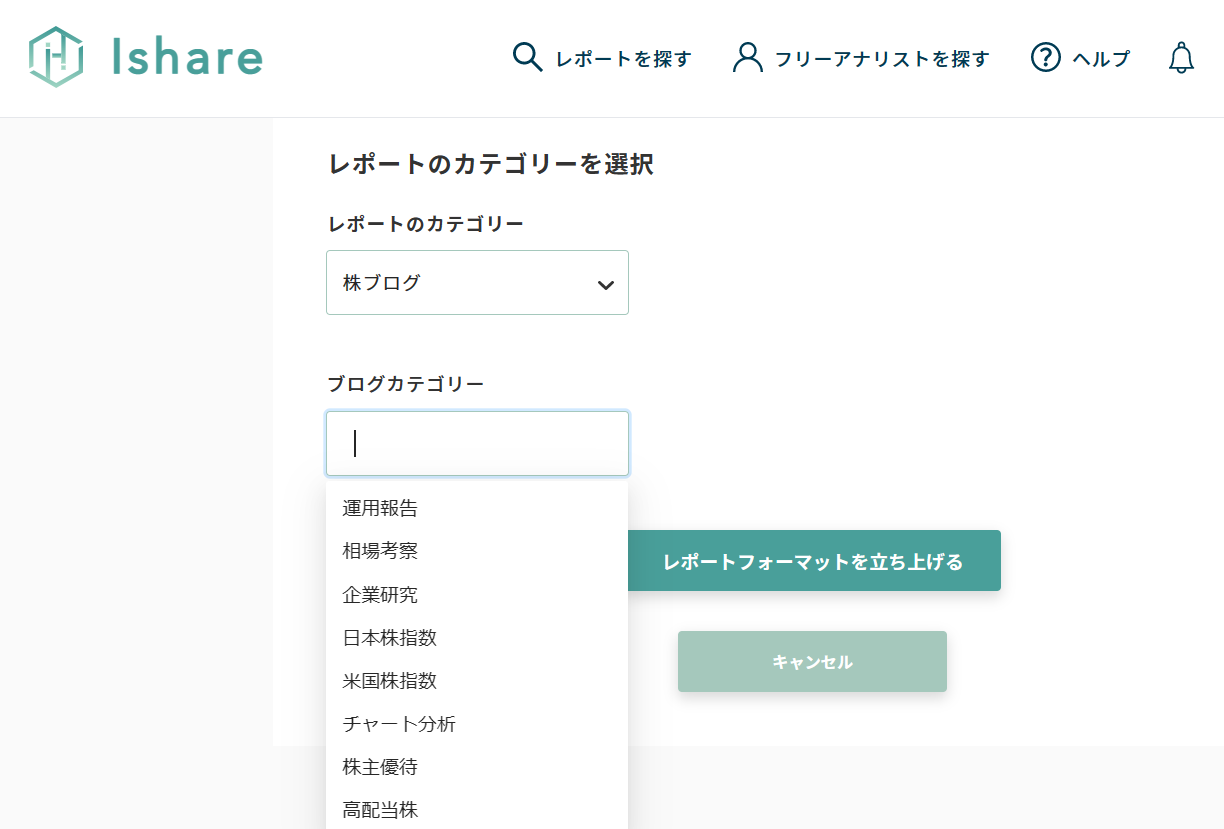The height and width of the screenshot is (829, 1224).
Task: Open the 株ブログ category dropdown
Action: click(x=477, y=283)
